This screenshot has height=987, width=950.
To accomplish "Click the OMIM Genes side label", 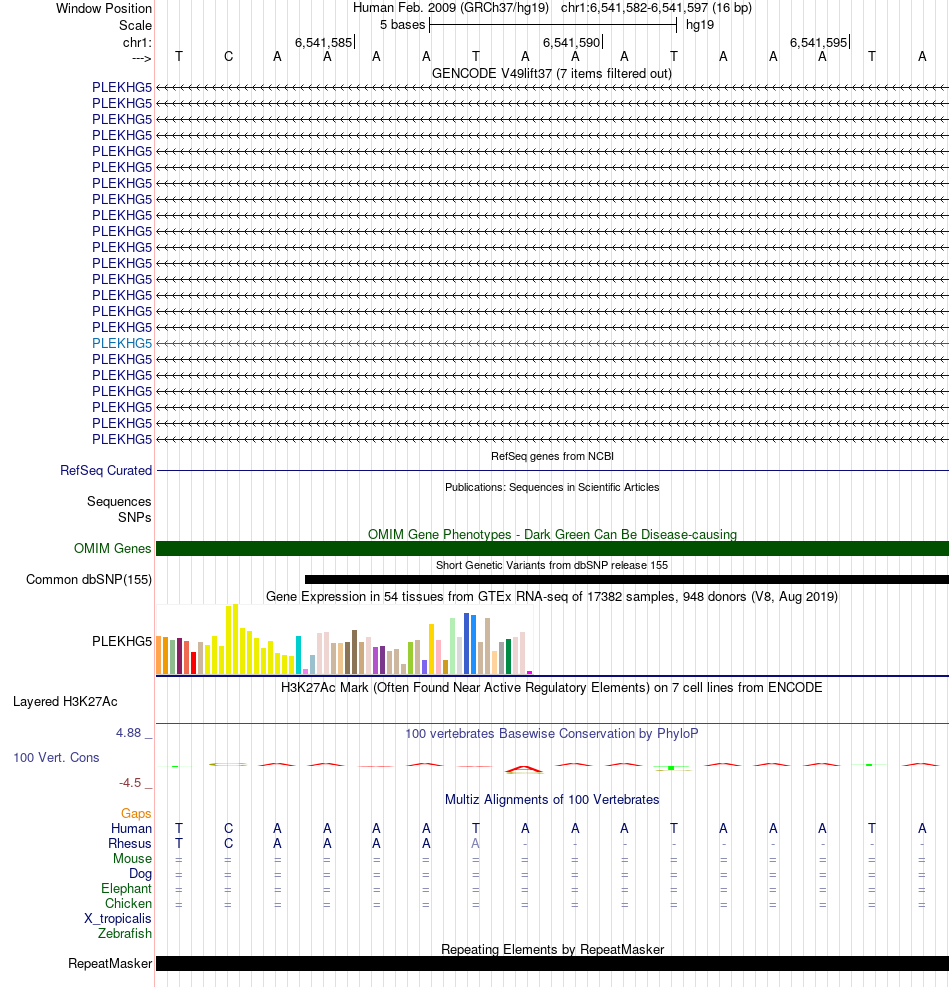I will (113, 548).
